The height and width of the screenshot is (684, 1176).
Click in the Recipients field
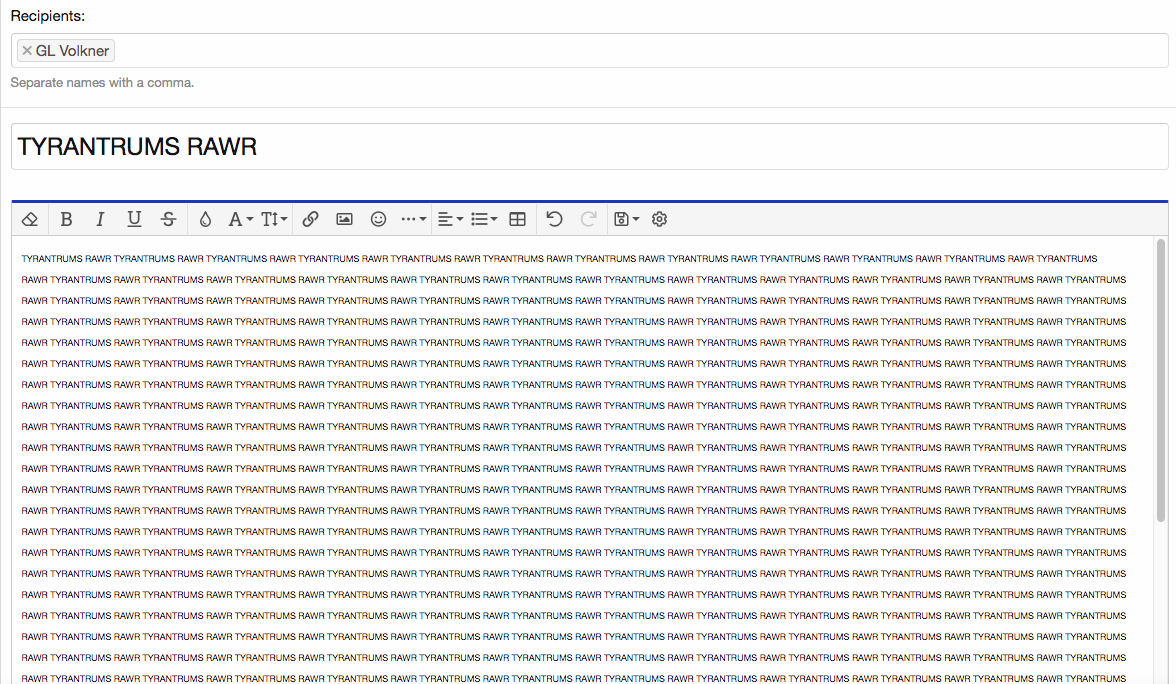click(x=590, y=50)
